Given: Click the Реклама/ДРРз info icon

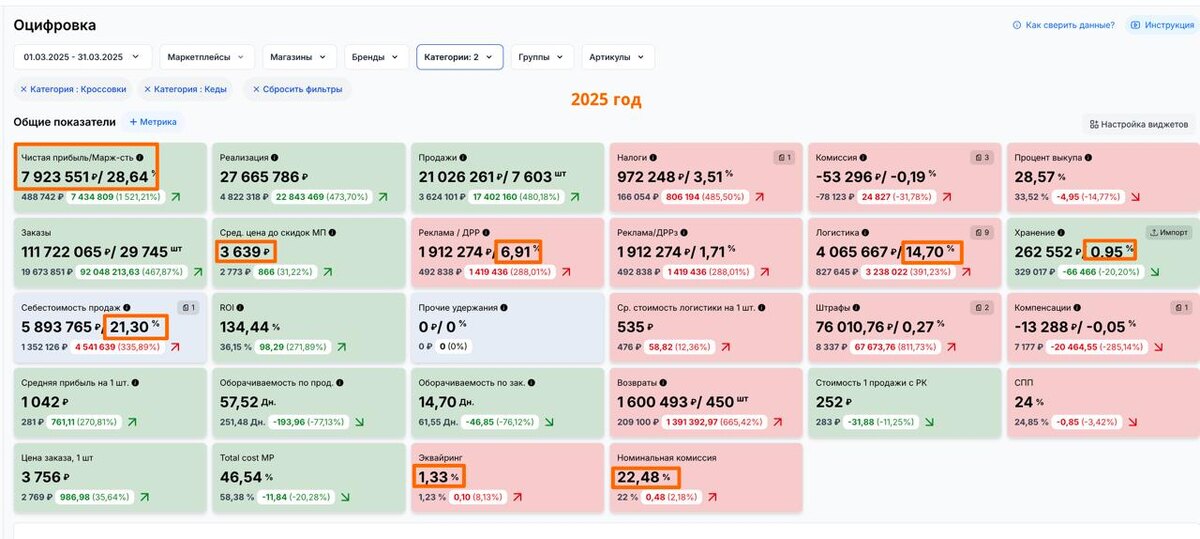Looking at the screenshot, I should coord(685,233).
